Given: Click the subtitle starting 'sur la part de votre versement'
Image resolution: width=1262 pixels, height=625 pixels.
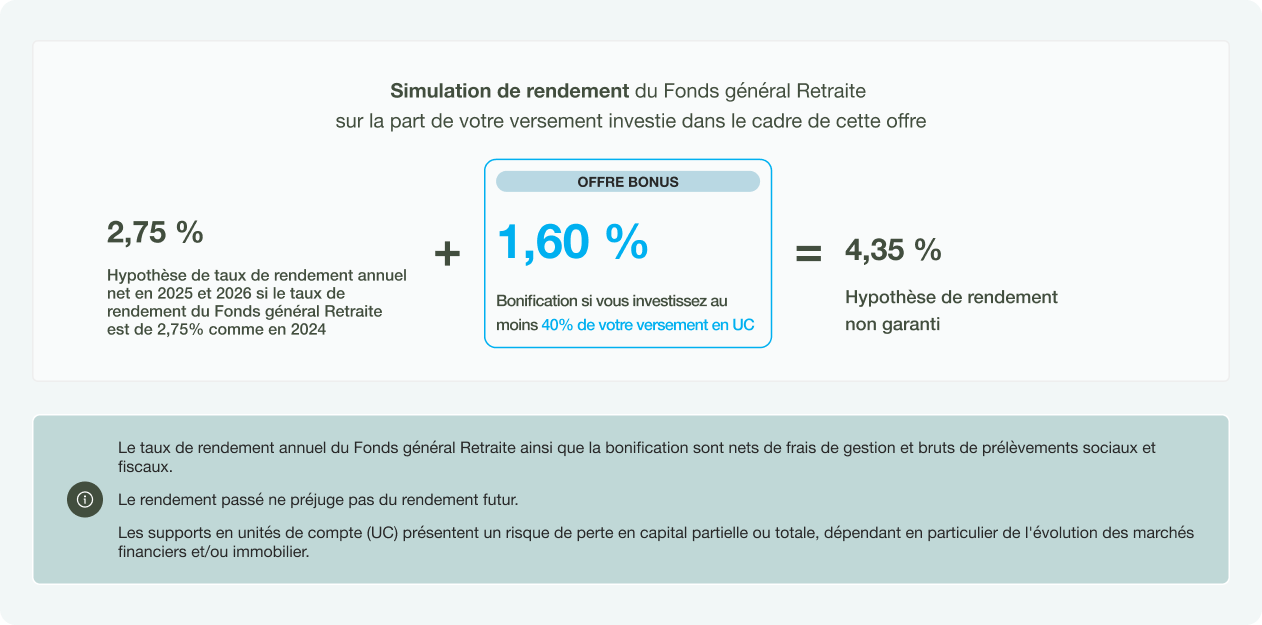Looking at the screenshot, I should coord(631,121).
